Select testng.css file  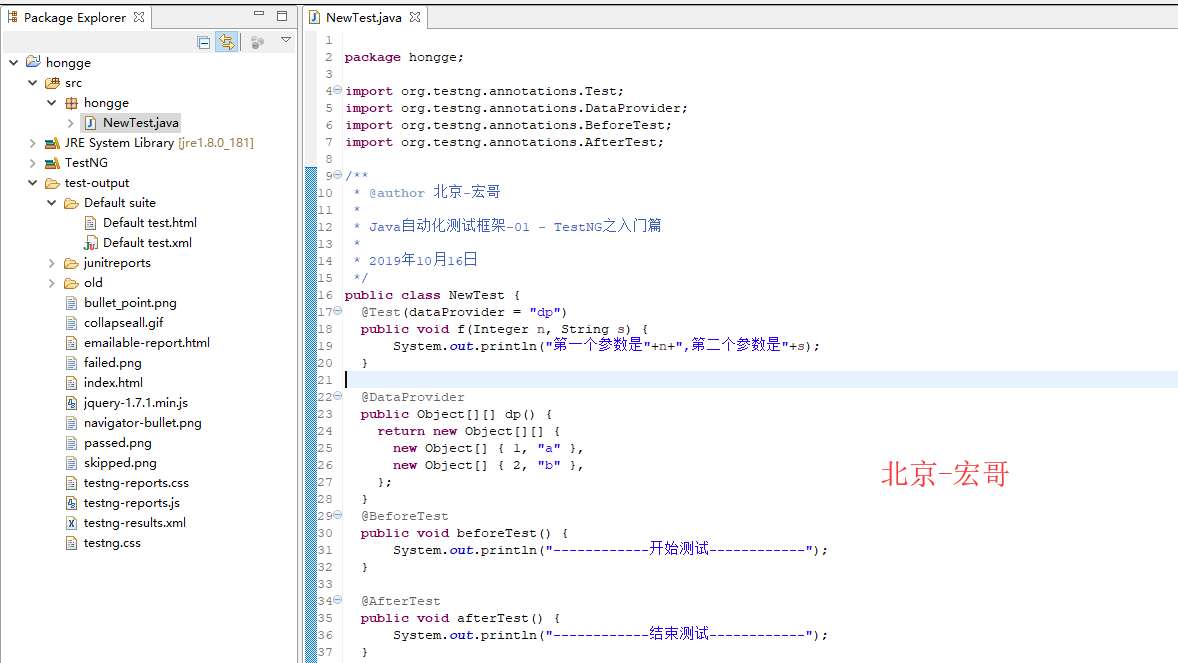coord(112,543)
